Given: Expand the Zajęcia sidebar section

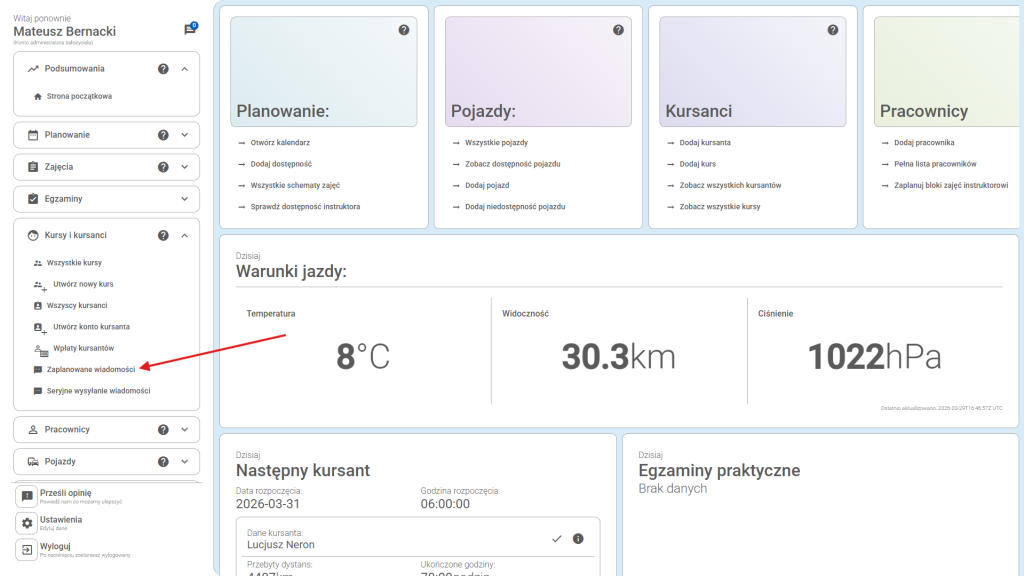Looking at the screenshot, I should pyautogui.click(x=185, y=167).
